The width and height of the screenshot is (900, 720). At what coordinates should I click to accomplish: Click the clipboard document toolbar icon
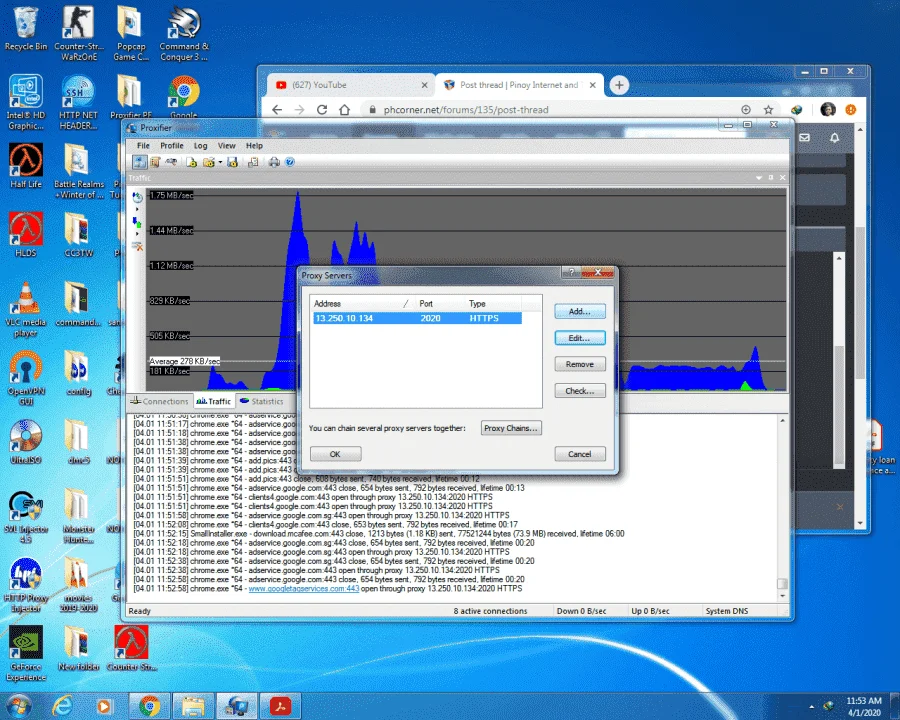(253, 162)
